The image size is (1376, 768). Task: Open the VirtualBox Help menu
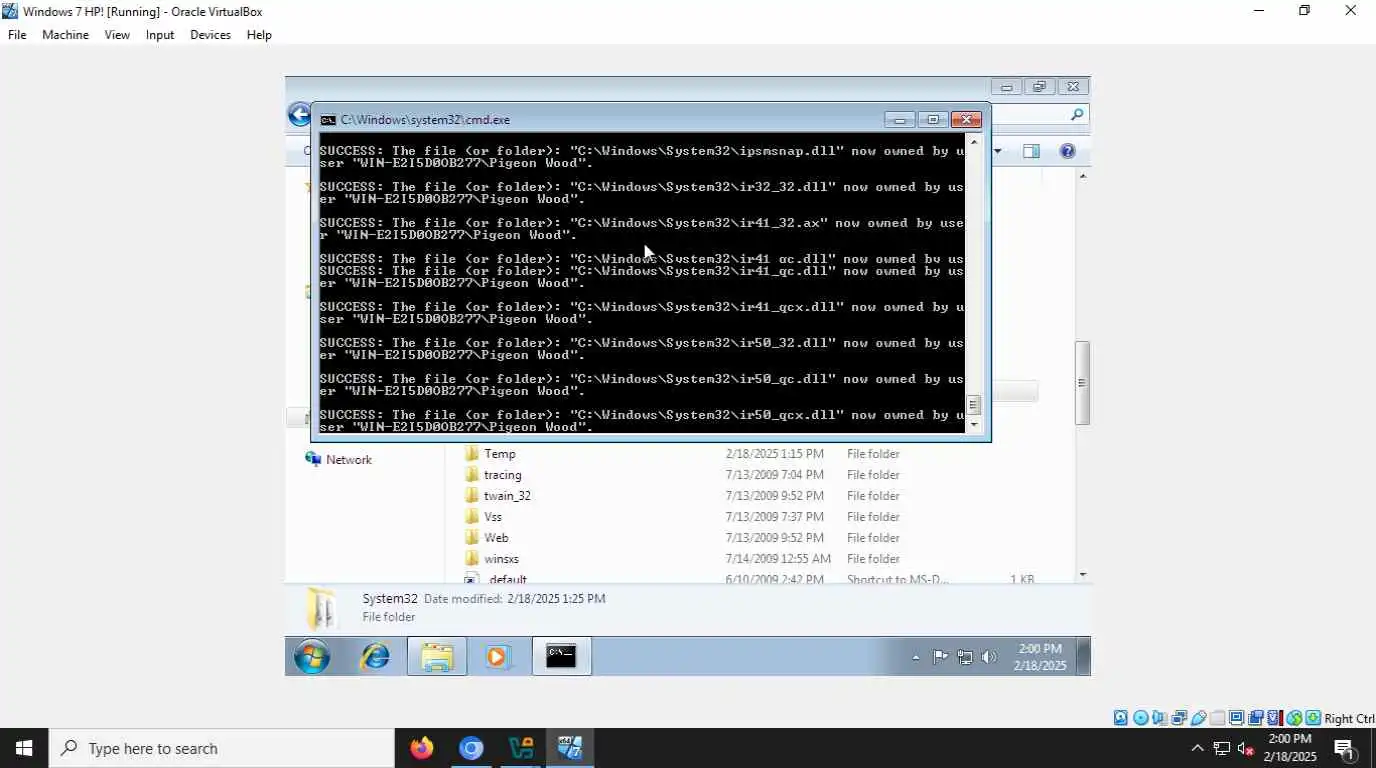[259, 34]
